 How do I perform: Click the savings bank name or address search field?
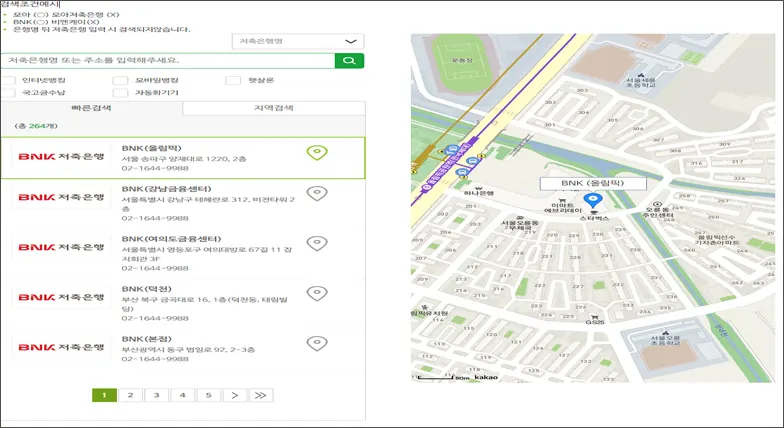pos(168,60)
